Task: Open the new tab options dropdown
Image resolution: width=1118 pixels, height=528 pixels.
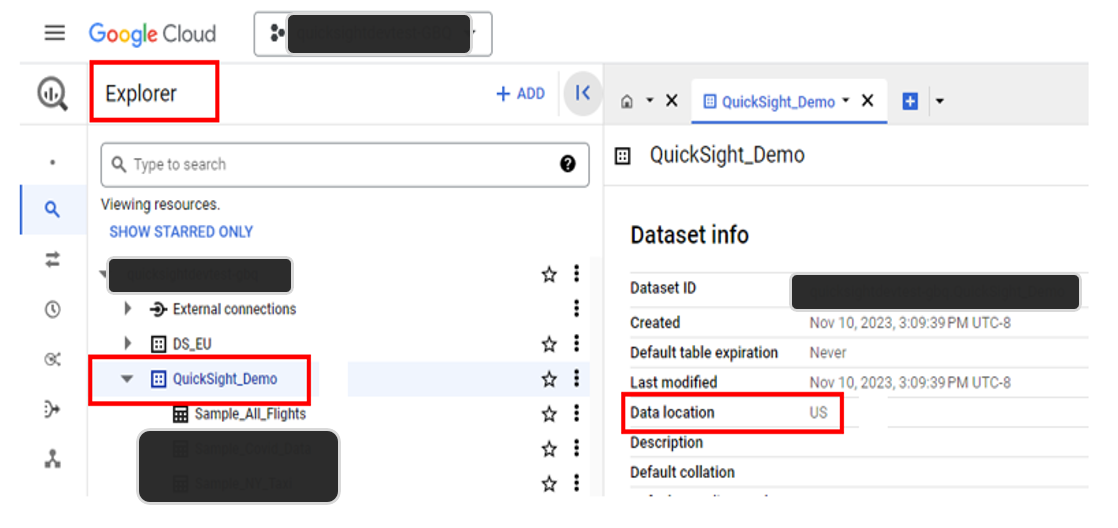Action: pyautogui.click(x=940, y=102)
